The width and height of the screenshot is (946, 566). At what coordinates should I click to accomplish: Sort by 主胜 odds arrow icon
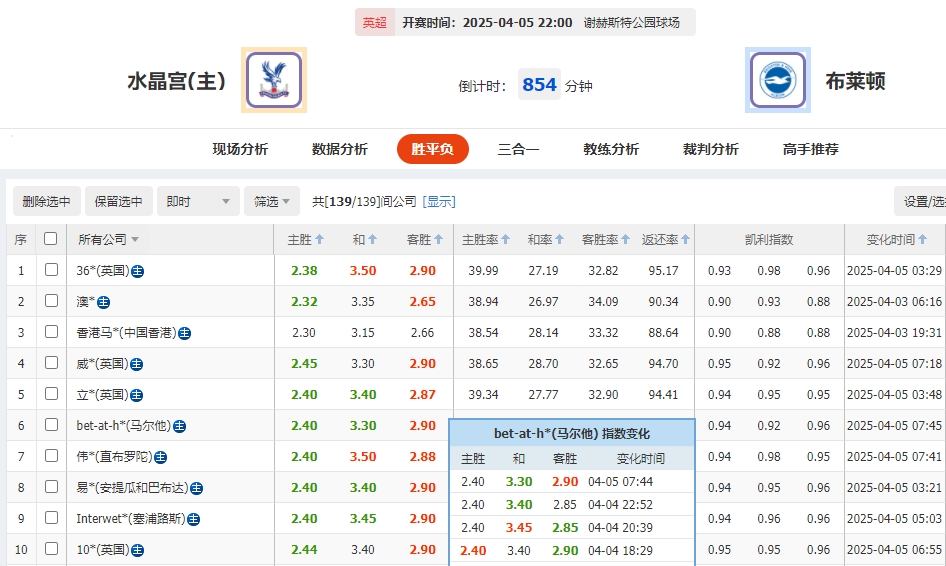320,240
